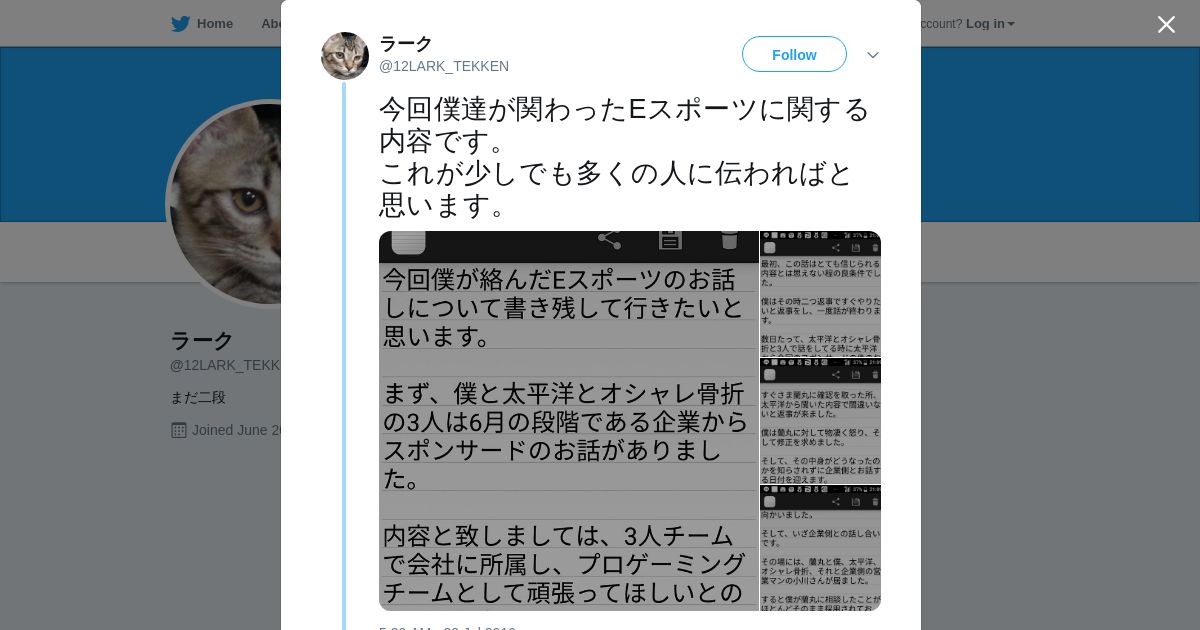1200x630 pixels.
Task: Close the tweet overlay with X
Action: click(x=1166, y=24)
